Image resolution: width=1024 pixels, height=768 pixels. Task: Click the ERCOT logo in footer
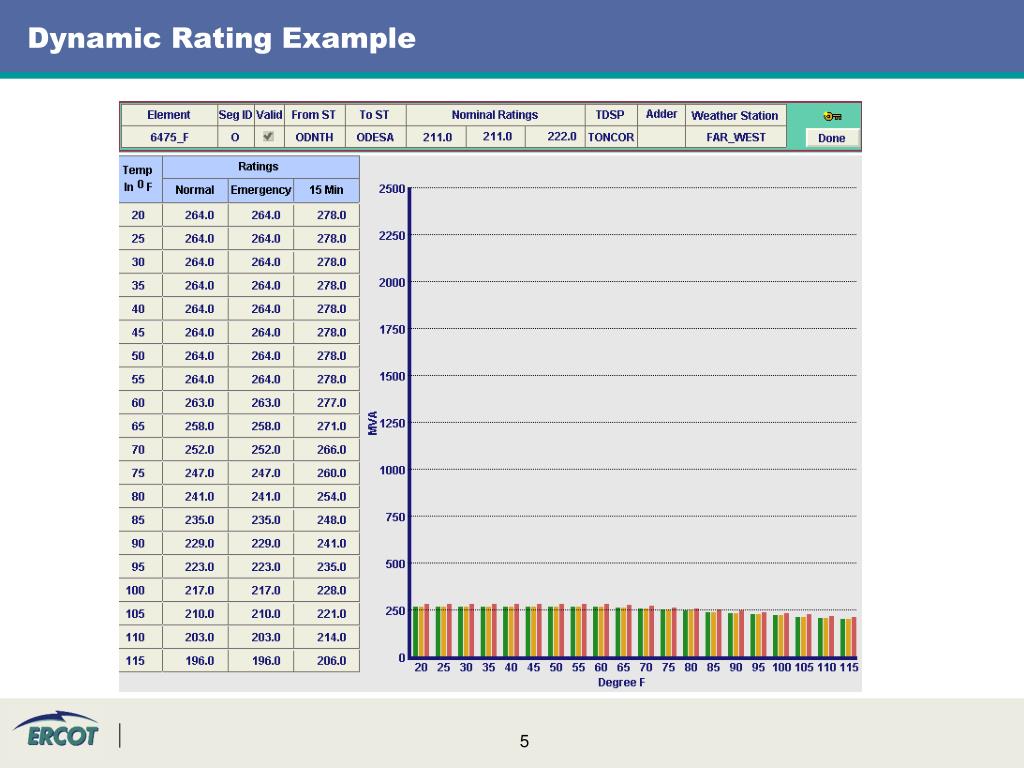click(56, 729)
